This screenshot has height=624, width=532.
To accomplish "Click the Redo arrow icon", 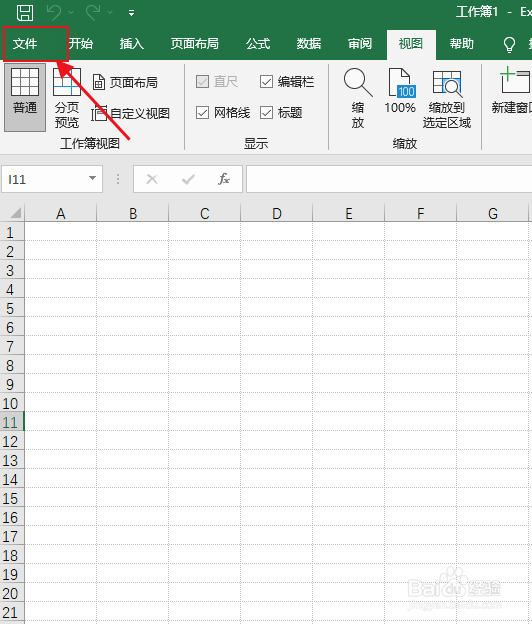I will (x=93, y=12).
